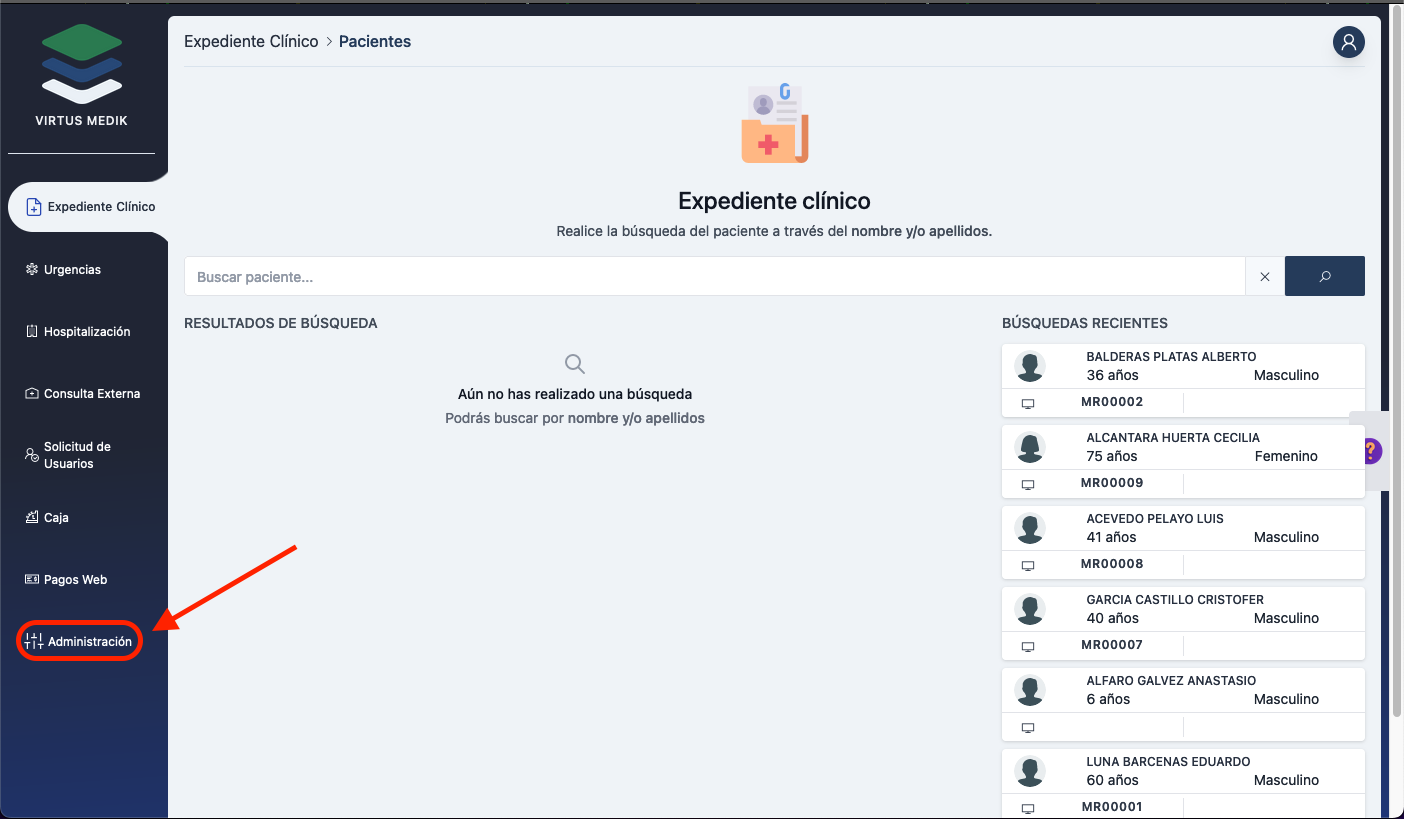Open the Caja module

point(56,518)
